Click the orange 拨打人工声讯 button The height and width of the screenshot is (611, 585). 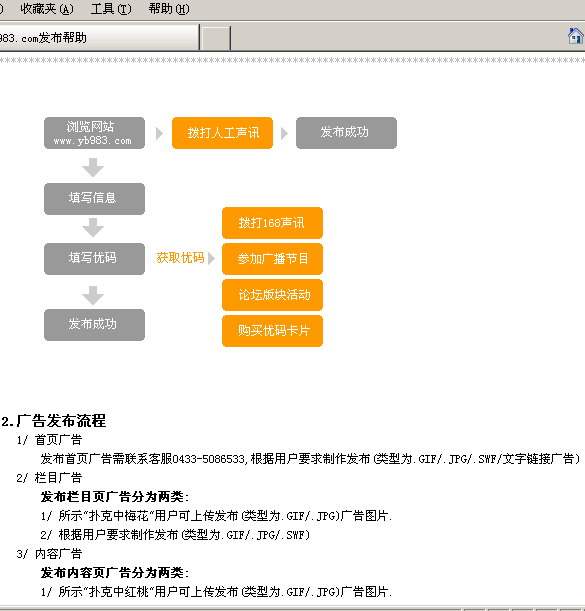click(x=222, y=133)
